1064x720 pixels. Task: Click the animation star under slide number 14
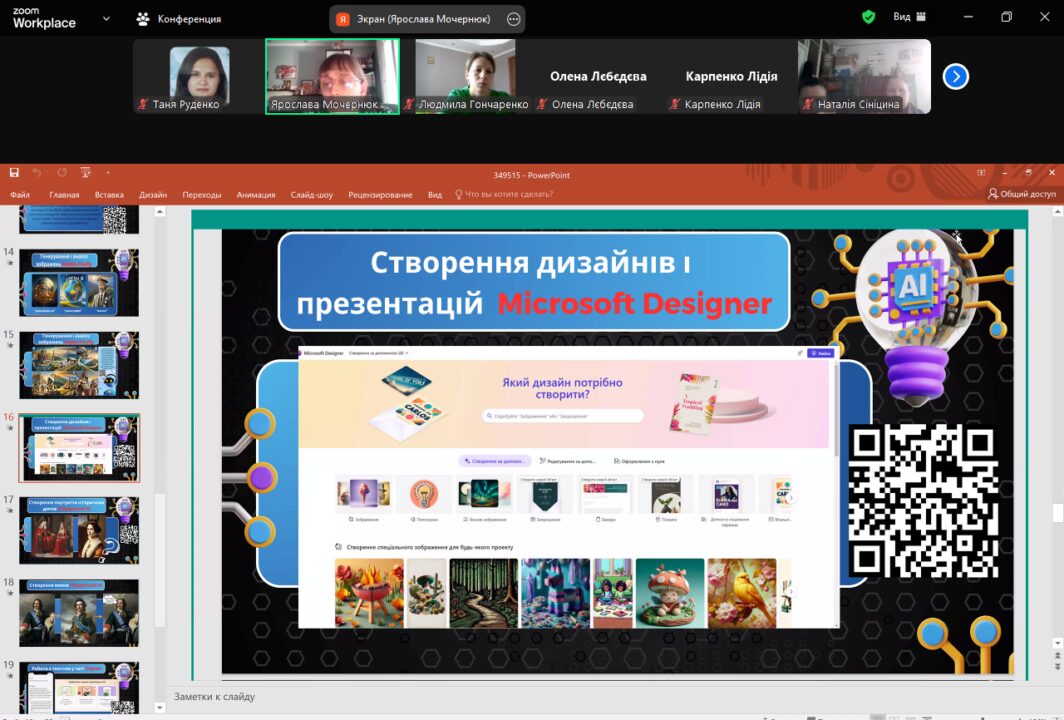click(x=10, y=263)
